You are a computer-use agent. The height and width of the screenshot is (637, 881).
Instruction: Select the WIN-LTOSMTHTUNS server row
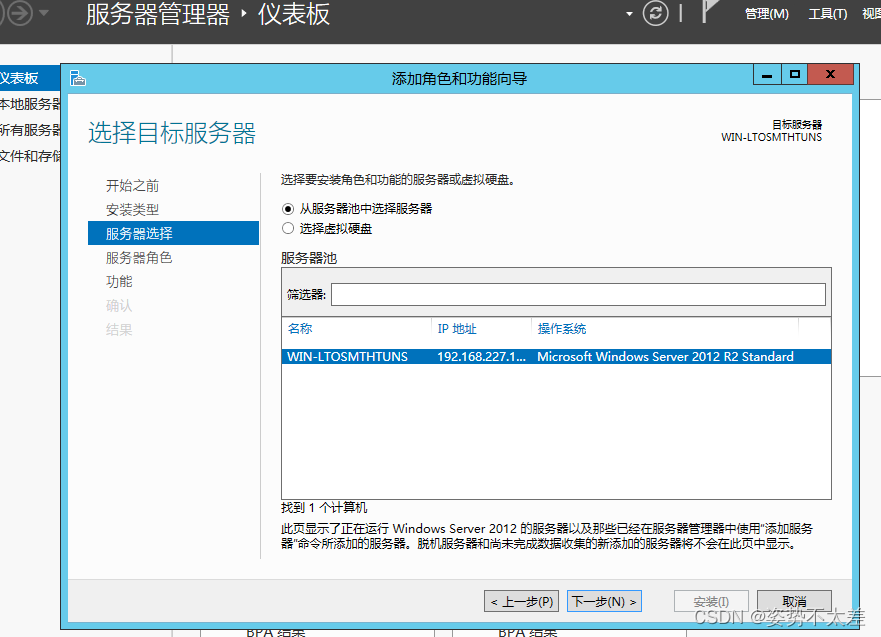556,357
